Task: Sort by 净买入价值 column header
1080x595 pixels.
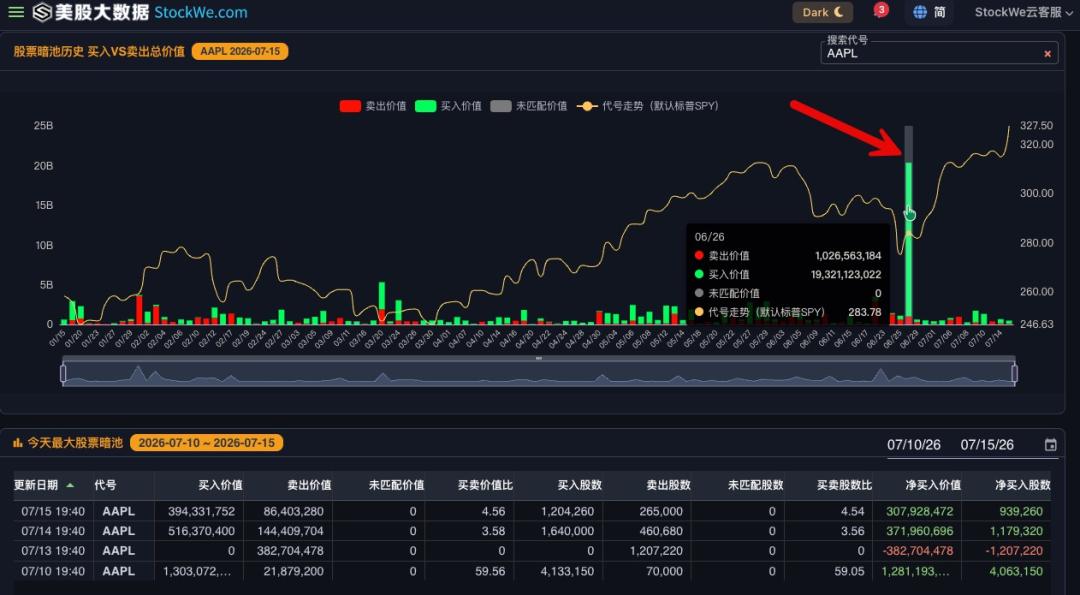Action: 933,485
